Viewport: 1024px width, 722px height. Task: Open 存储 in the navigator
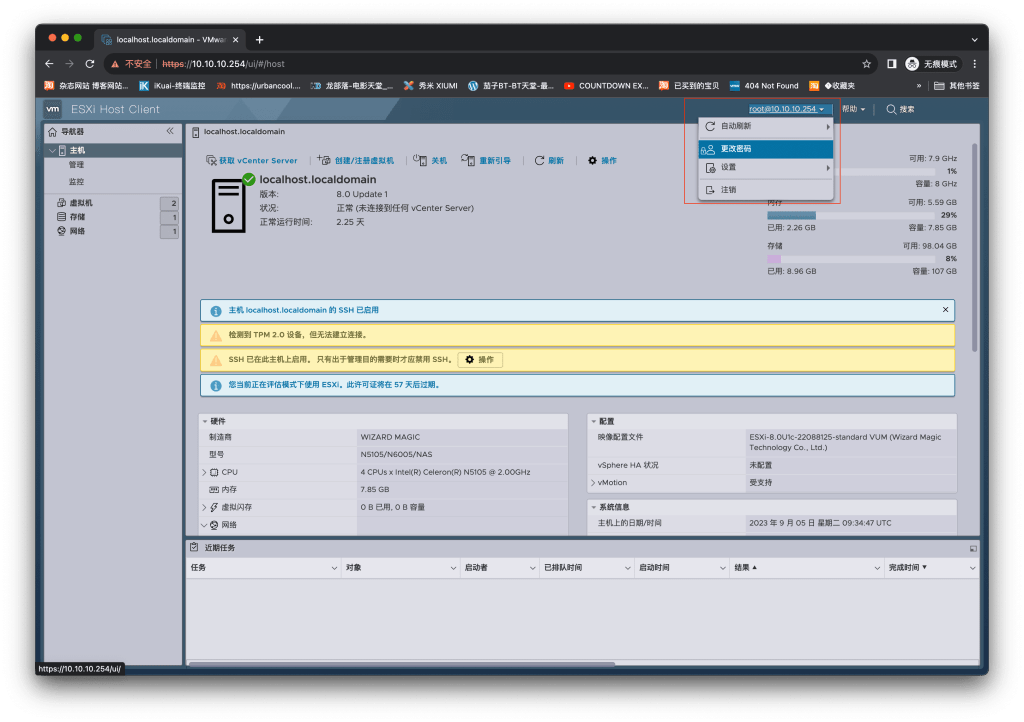[x=77, y=217]
